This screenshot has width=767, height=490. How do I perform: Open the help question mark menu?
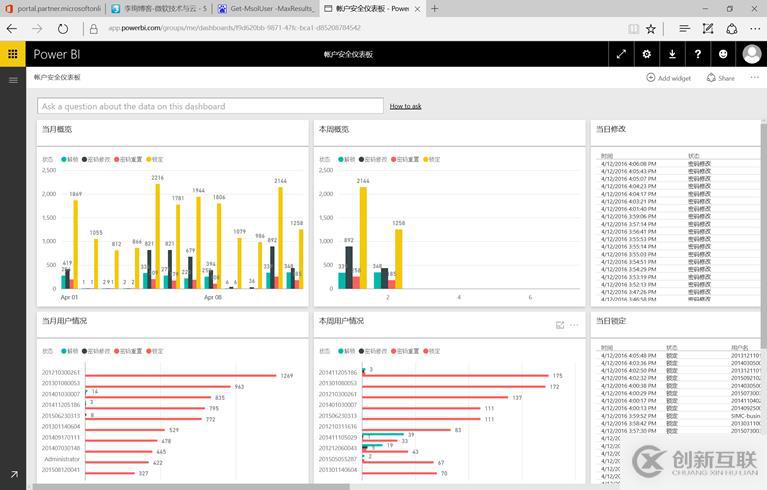[x=698, y=54]
